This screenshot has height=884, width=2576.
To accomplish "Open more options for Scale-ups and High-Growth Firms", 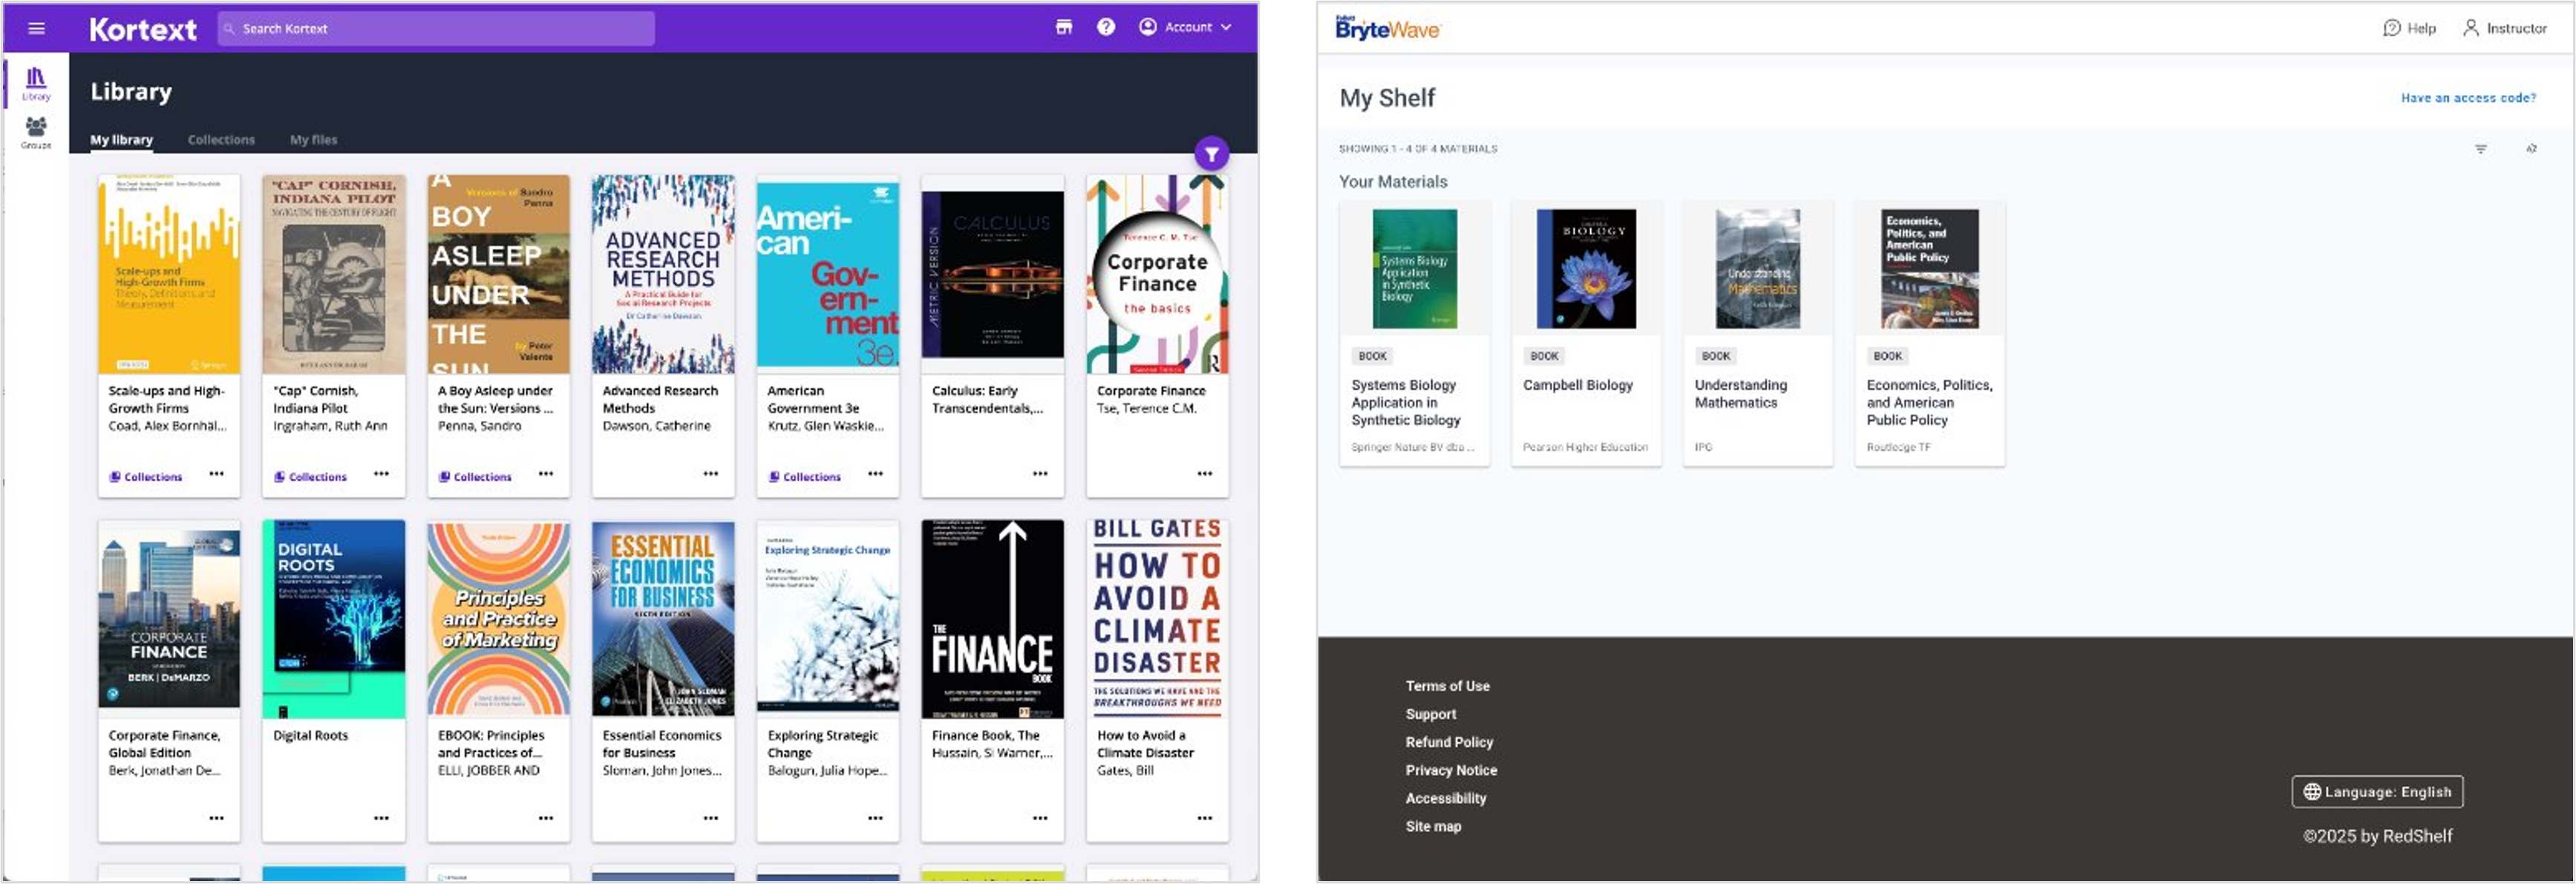I will [x=217, y=474].
